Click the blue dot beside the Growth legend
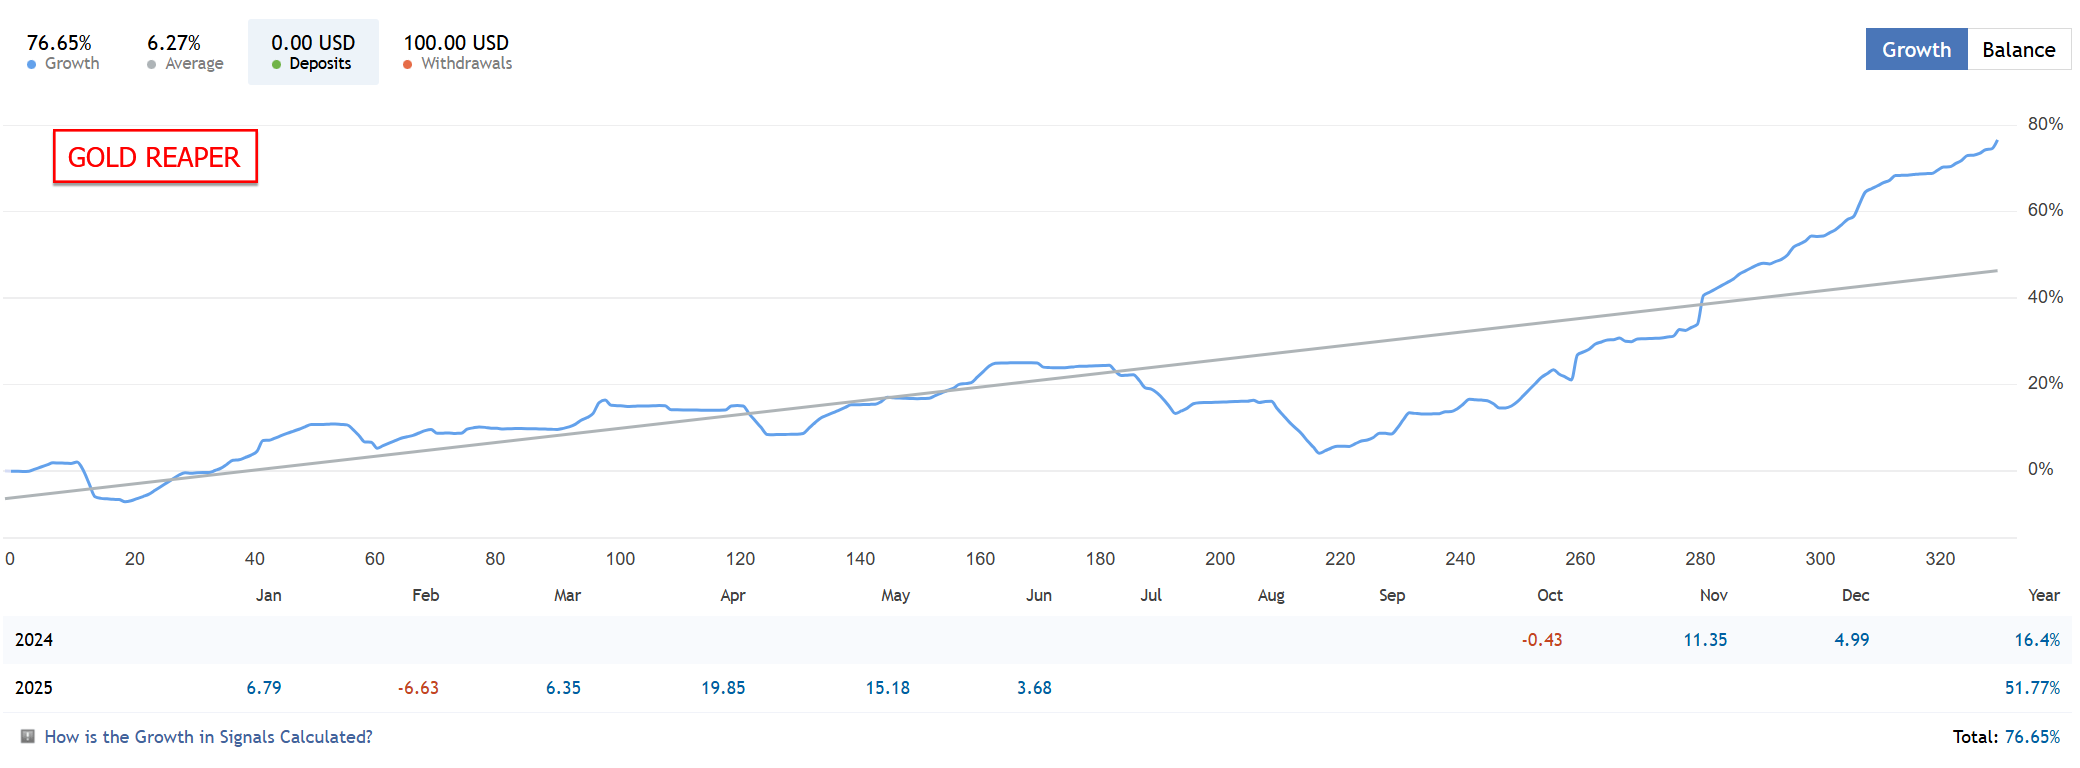The width and height of the screenshot is (2080, 768). pyautogui.click(x=32, y=64)
